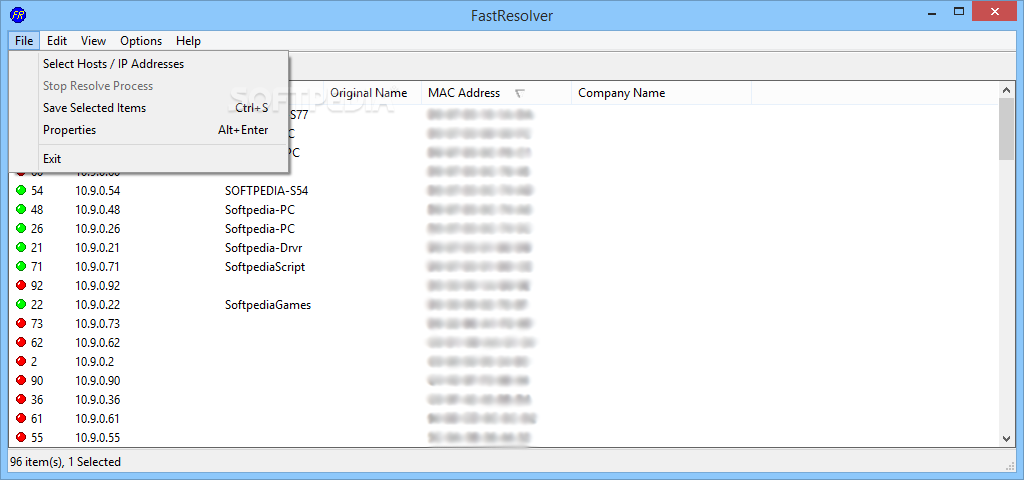The height and width of the screenshot is (480, 1024).
Task: Click the red status icon for host 90
Action: point(21,380)
